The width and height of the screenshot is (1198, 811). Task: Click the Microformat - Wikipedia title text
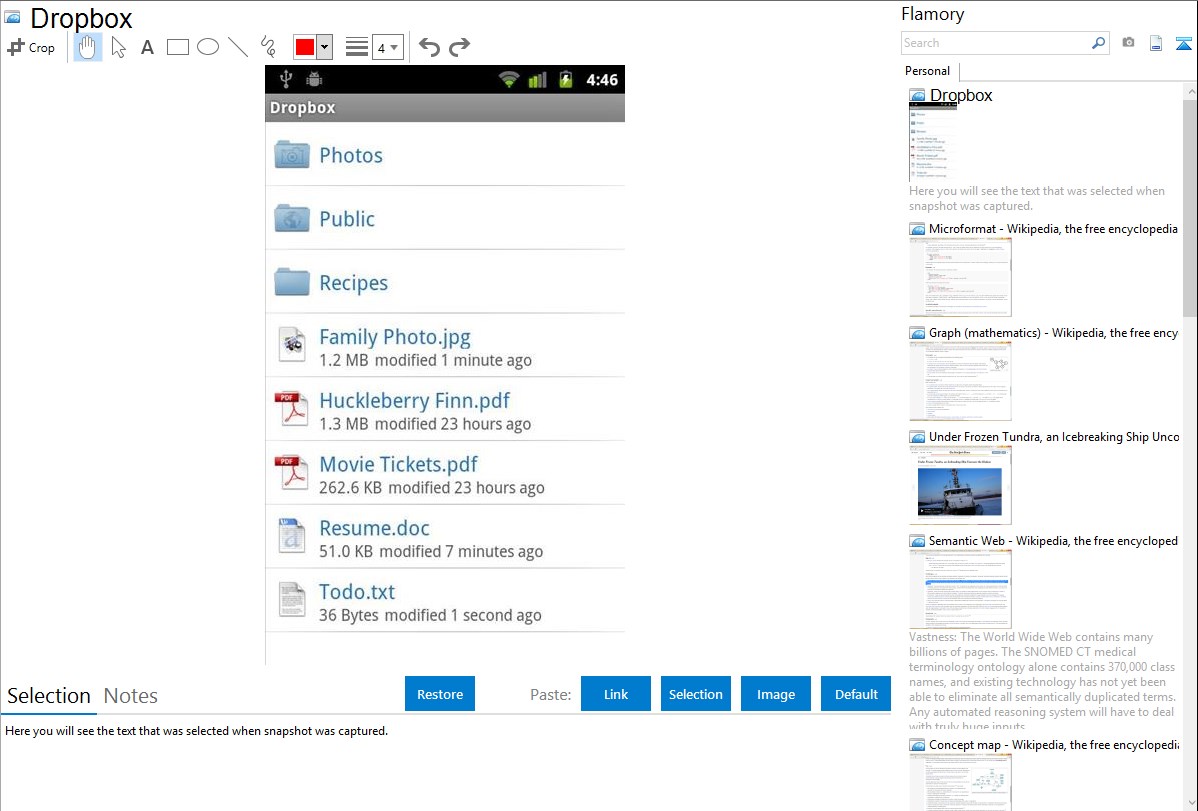tap(1053, 229)
